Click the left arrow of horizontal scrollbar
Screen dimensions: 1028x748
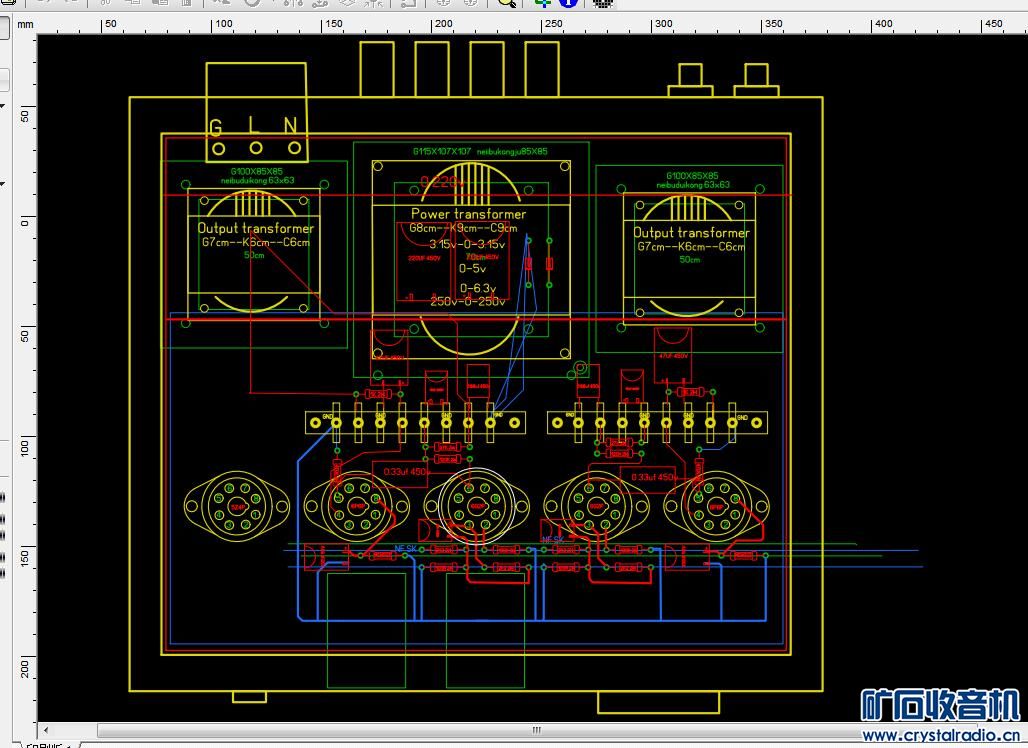click(44, 729)
